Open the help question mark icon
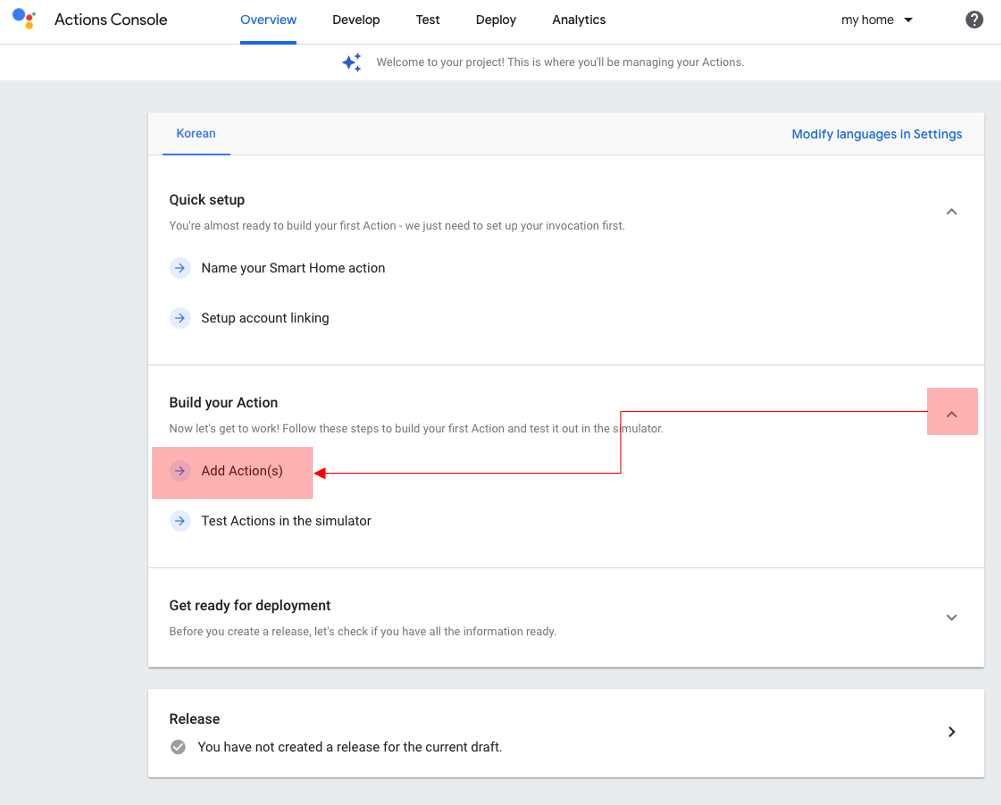The width and height of the screenshot is (1001, 805). point(974,20)
